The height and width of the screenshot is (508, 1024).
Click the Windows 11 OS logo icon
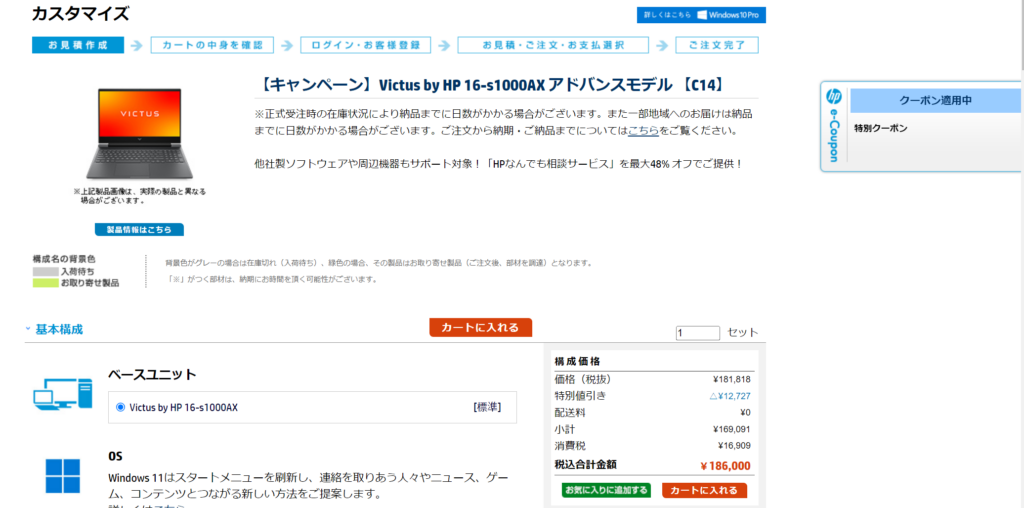point(63,475)
